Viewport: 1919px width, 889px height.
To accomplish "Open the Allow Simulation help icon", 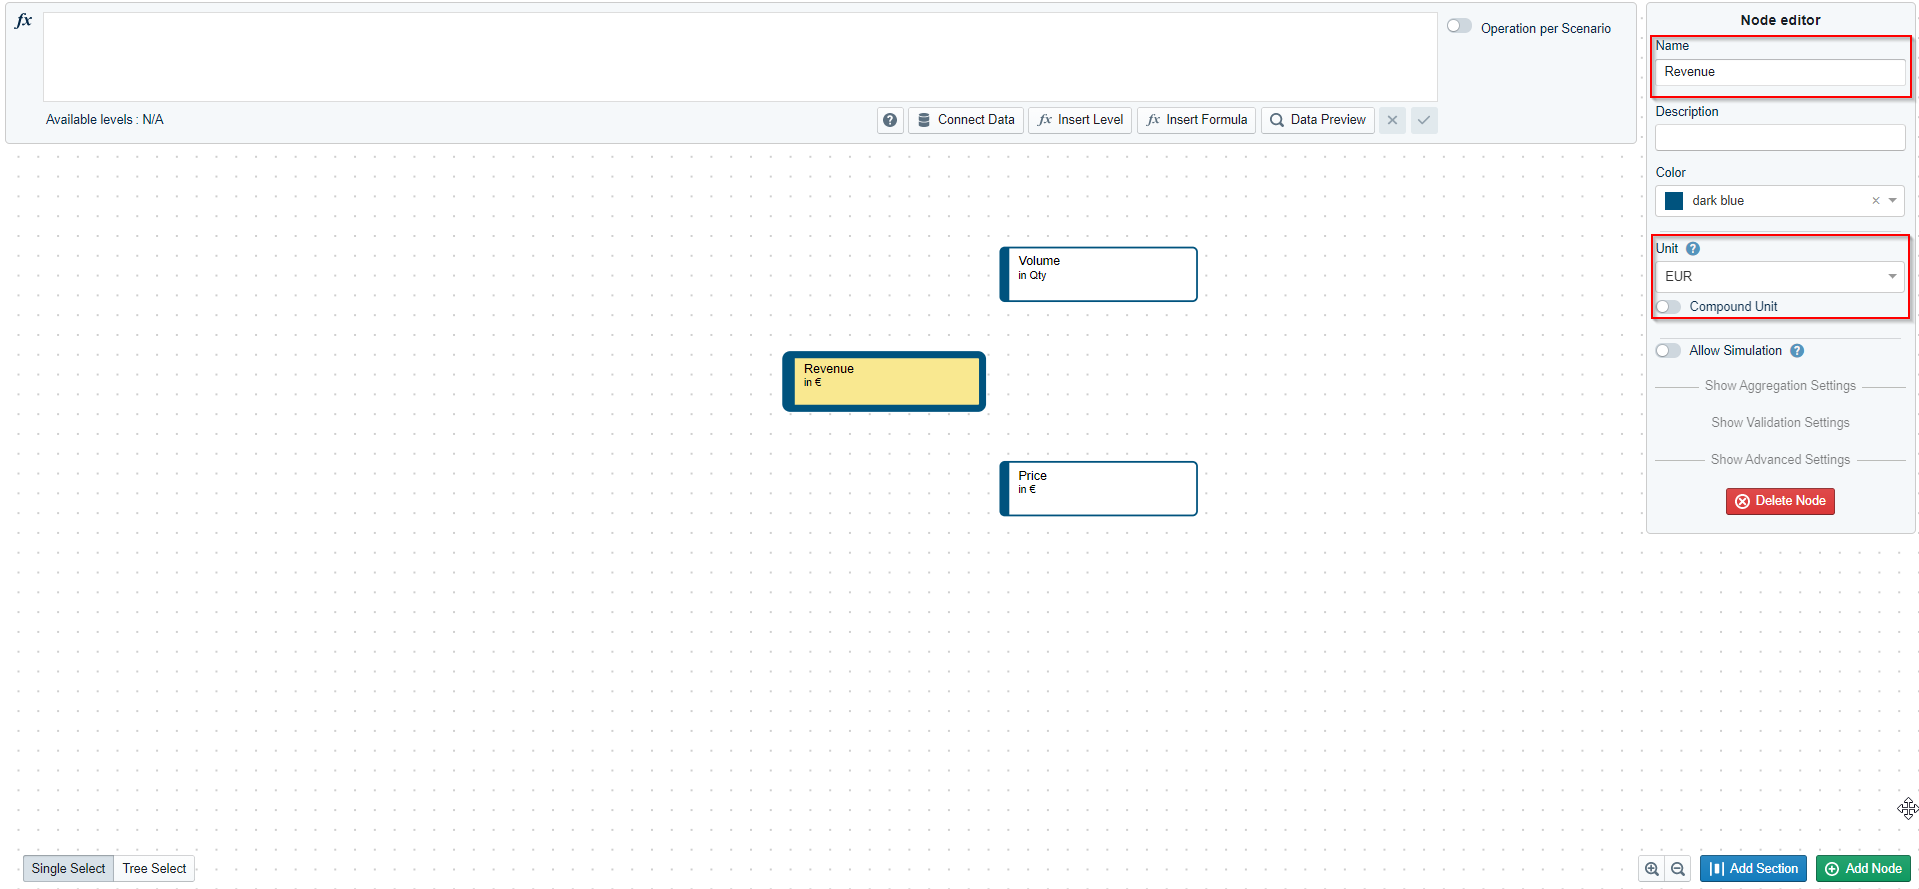I will [1797, 351].
